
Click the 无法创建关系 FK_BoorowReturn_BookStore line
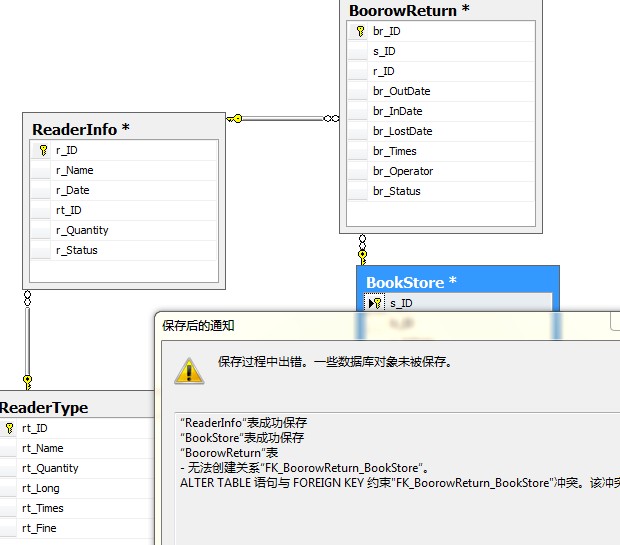click(305, 468)
